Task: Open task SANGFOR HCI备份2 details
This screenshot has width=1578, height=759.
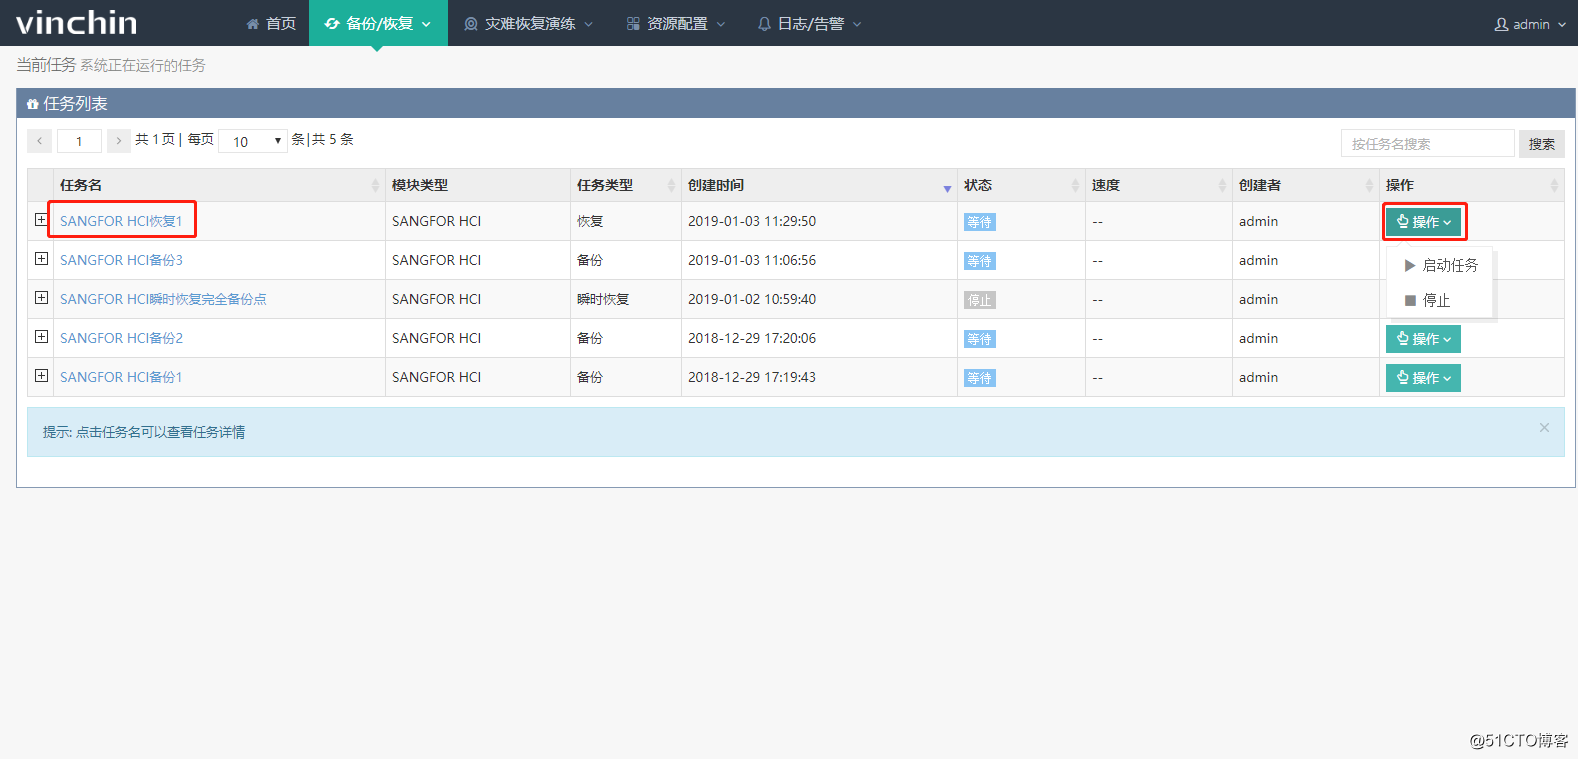Action: point(121,338)
